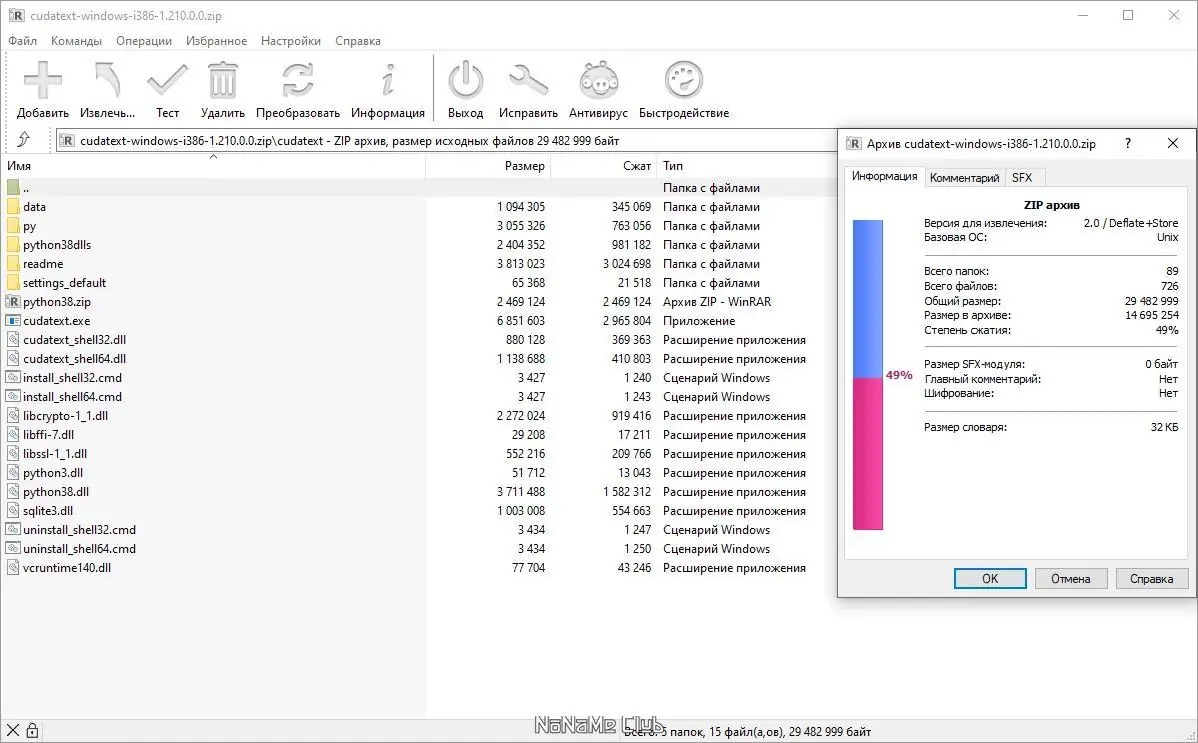The height and width of the screenshot is (743, 1198).
Task: Click packed value 3 024 698
Action: (627, 264)
